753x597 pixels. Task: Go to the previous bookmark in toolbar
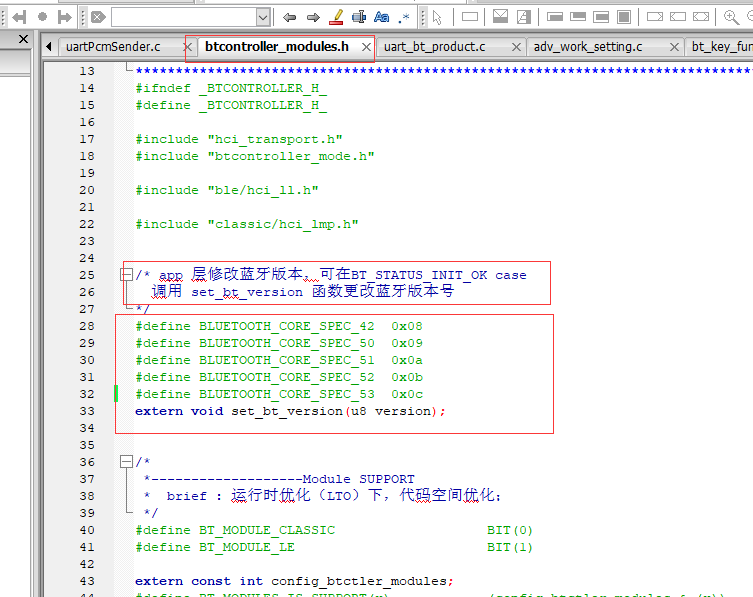tap(19, 18)
